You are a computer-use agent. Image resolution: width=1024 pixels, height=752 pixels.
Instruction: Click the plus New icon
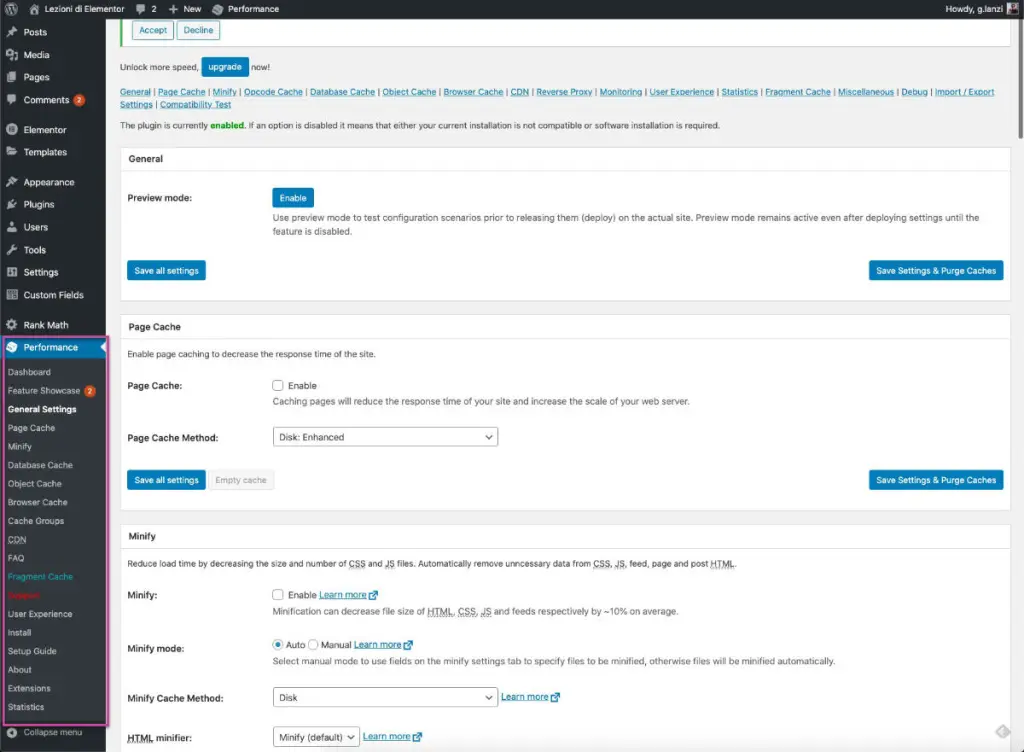tap(173, 9)
